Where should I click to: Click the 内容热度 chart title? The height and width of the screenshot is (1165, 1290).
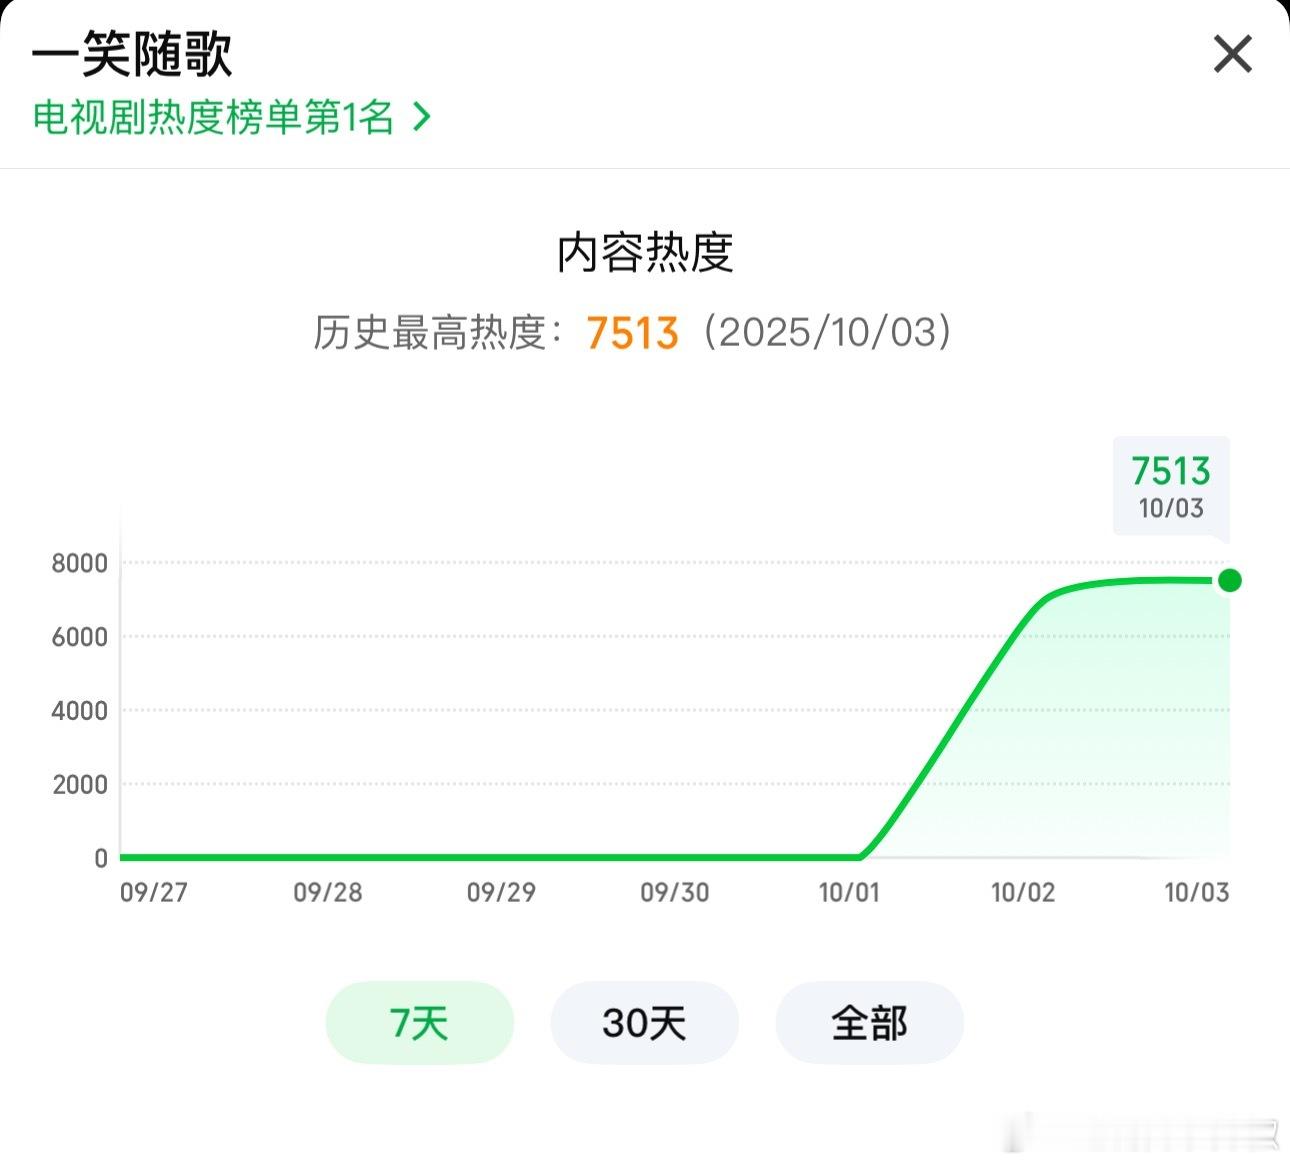645,252
